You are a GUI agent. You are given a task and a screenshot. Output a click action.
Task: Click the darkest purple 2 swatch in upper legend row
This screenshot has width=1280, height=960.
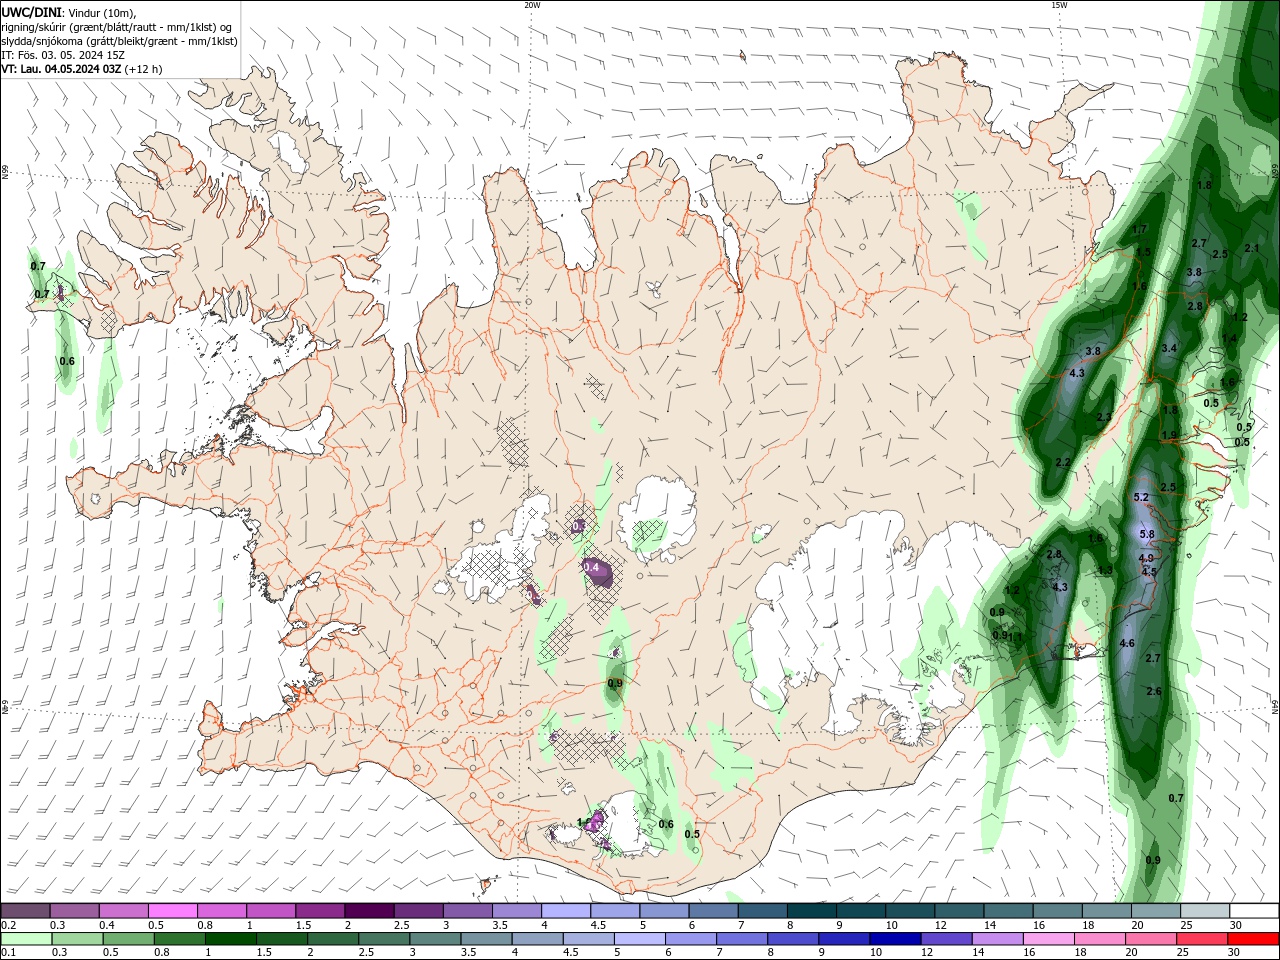pyautogui.click(x=369, y=911)
